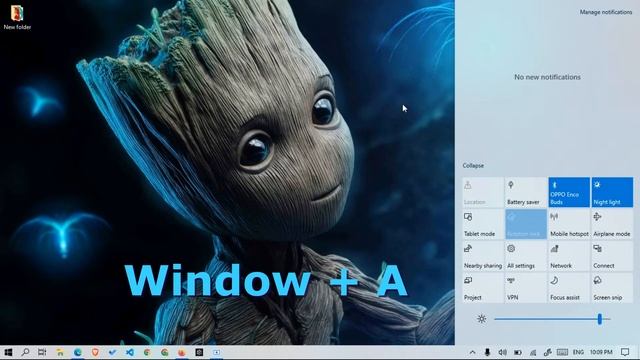Open taskbar Search
The image size is (640, 360).
[25, 352]
